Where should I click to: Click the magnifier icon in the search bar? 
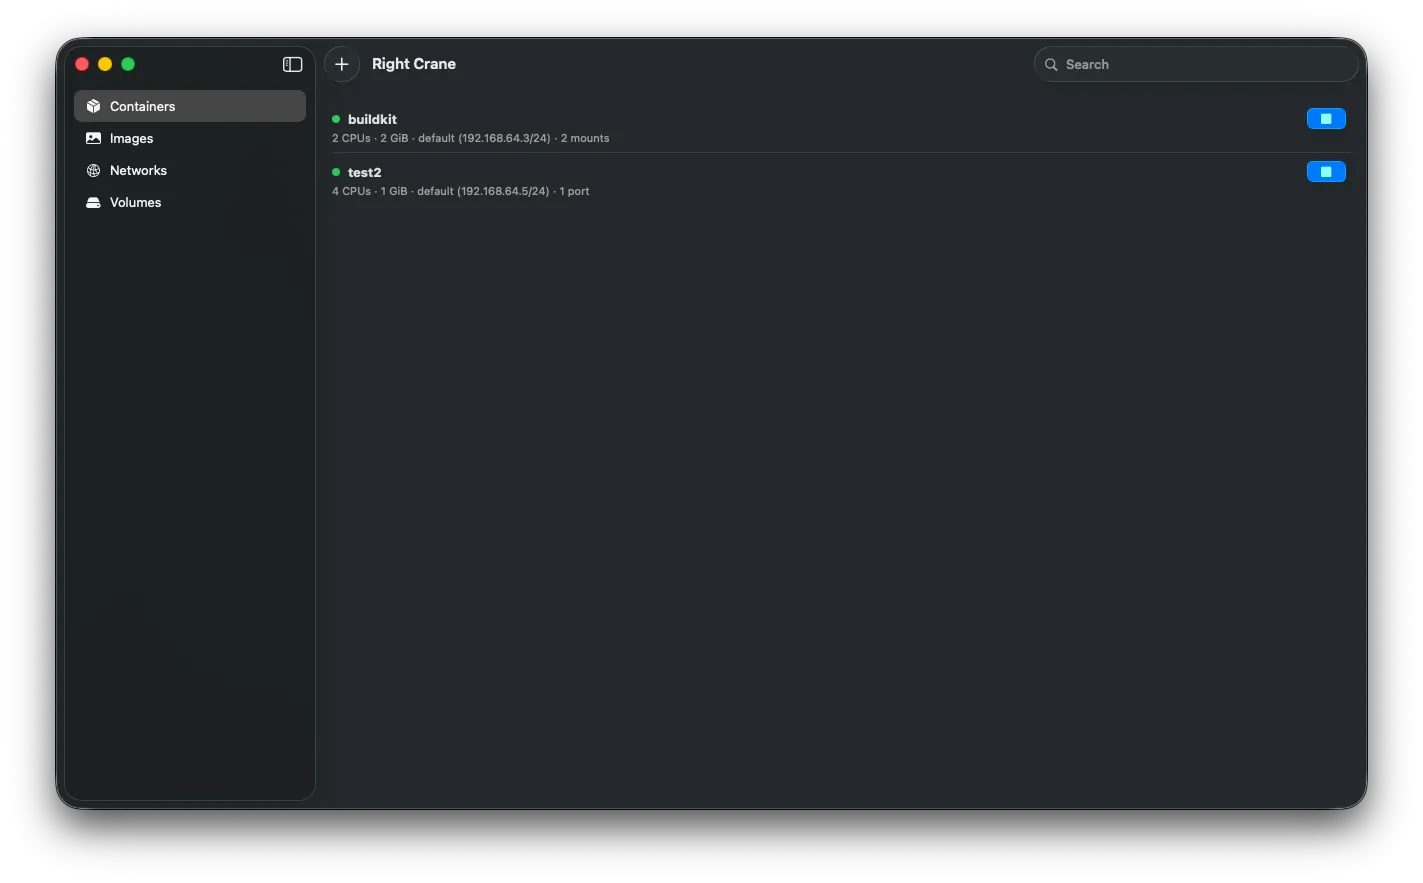pyautogui.click(x=1051, y=63)
